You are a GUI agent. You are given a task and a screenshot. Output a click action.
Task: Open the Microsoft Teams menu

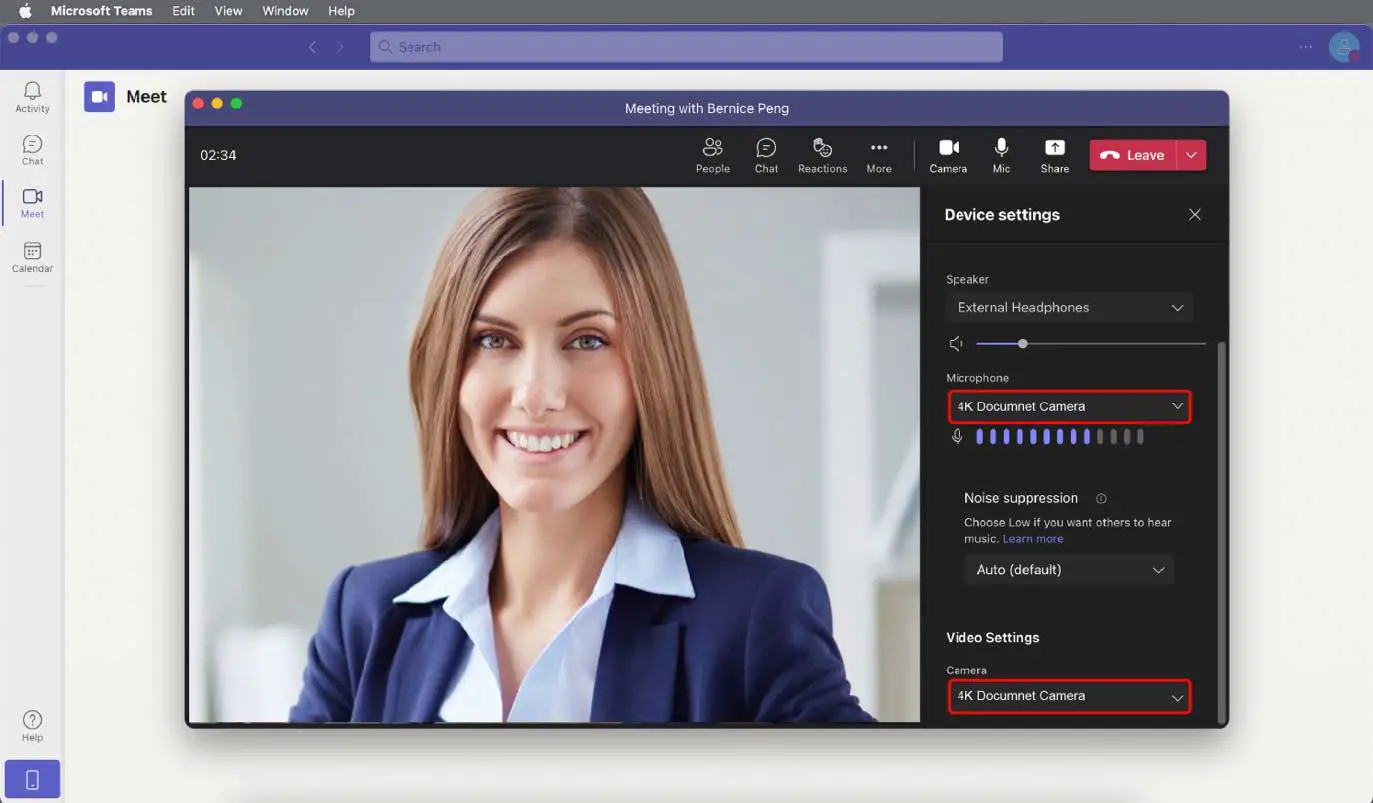[102, 11]
